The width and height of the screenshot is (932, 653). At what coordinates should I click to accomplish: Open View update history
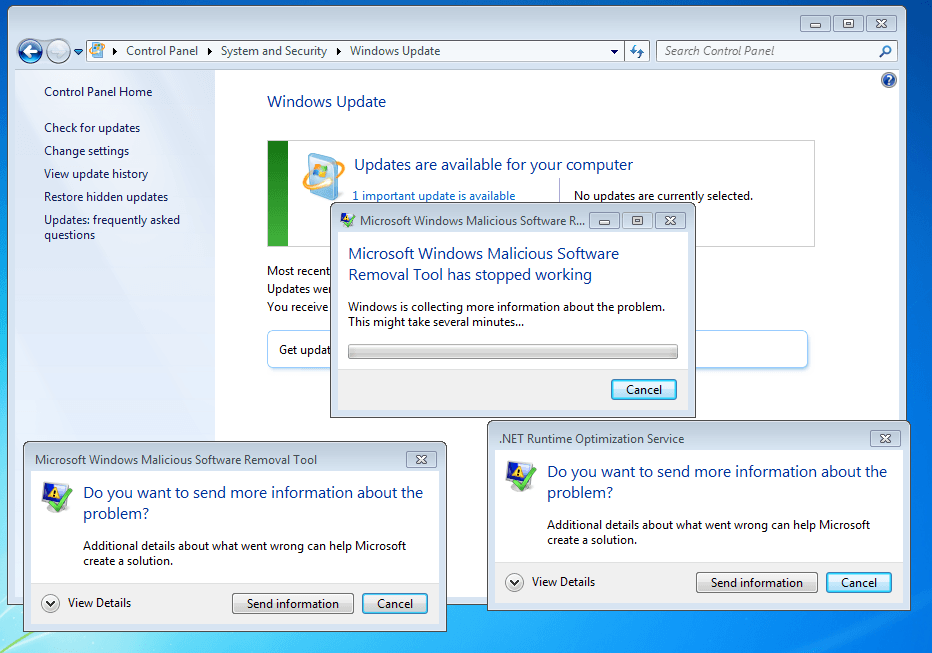tap(96, 173)
